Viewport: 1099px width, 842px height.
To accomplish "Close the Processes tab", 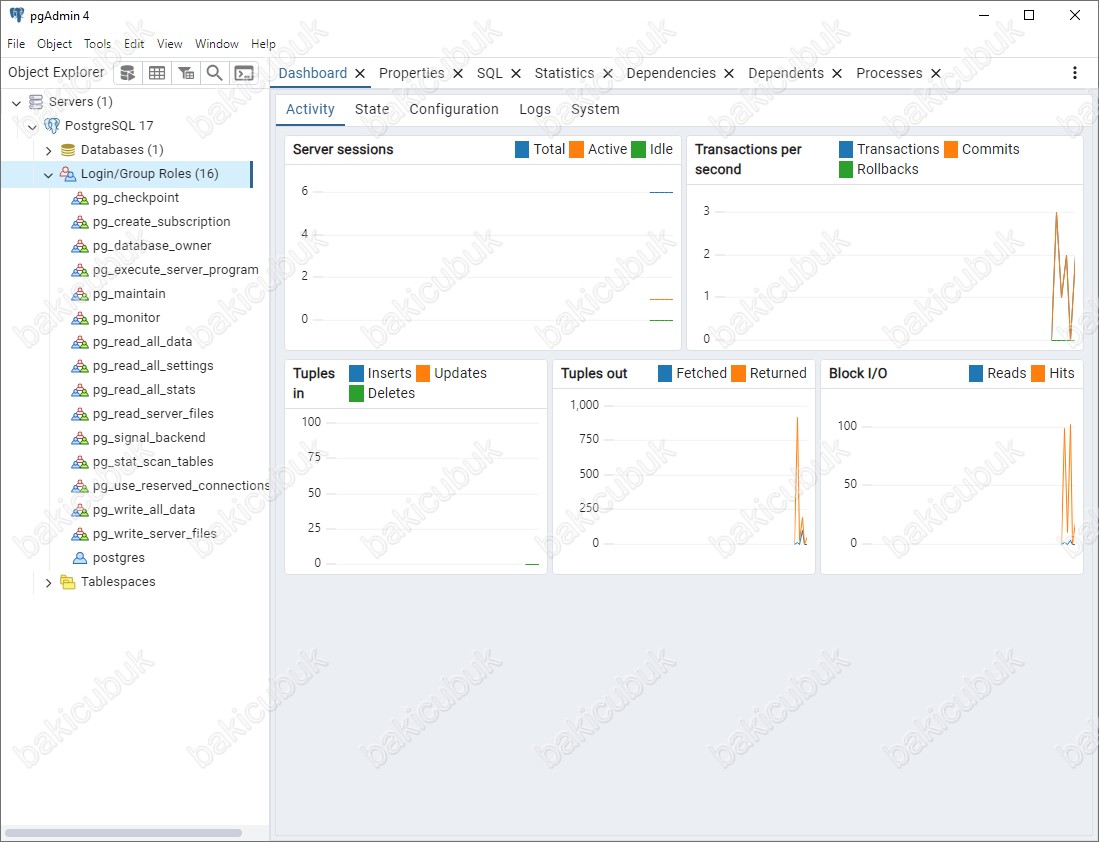I will pos(936,74).
